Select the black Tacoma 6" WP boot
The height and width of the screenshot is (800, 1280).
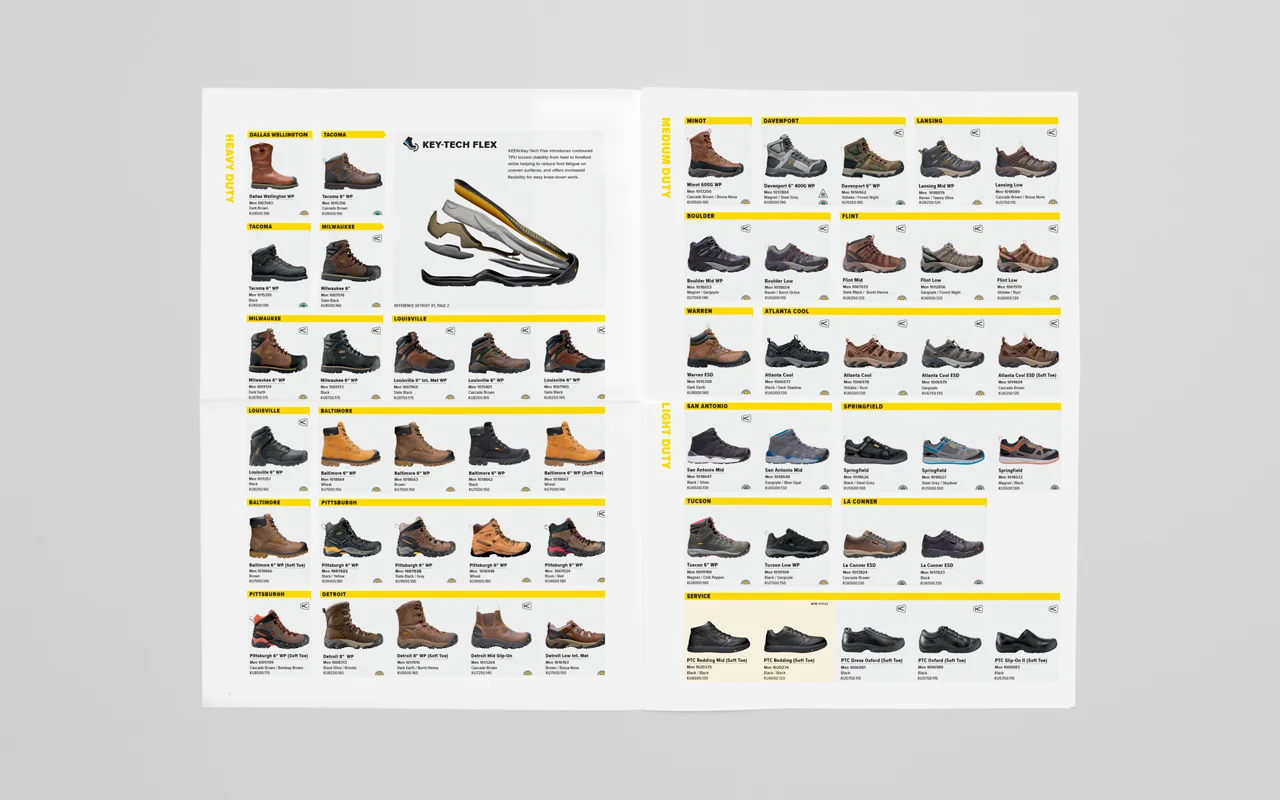click(278, 264)
